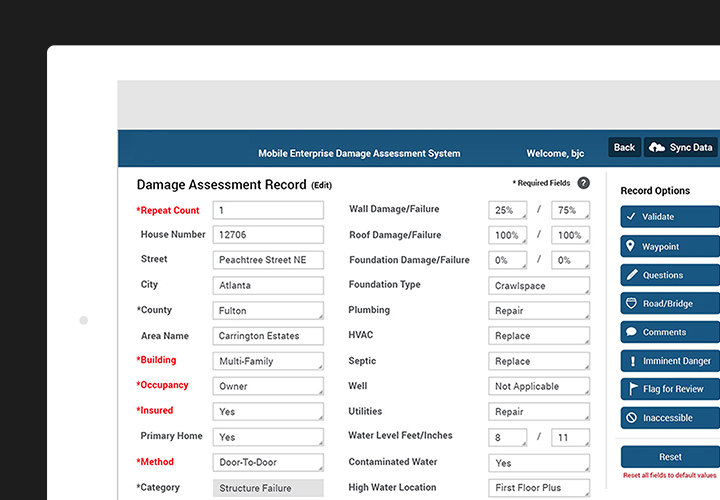Open Road/Bridge record option
The height and width of the screenshot is (500, 720).
point(670,303)
